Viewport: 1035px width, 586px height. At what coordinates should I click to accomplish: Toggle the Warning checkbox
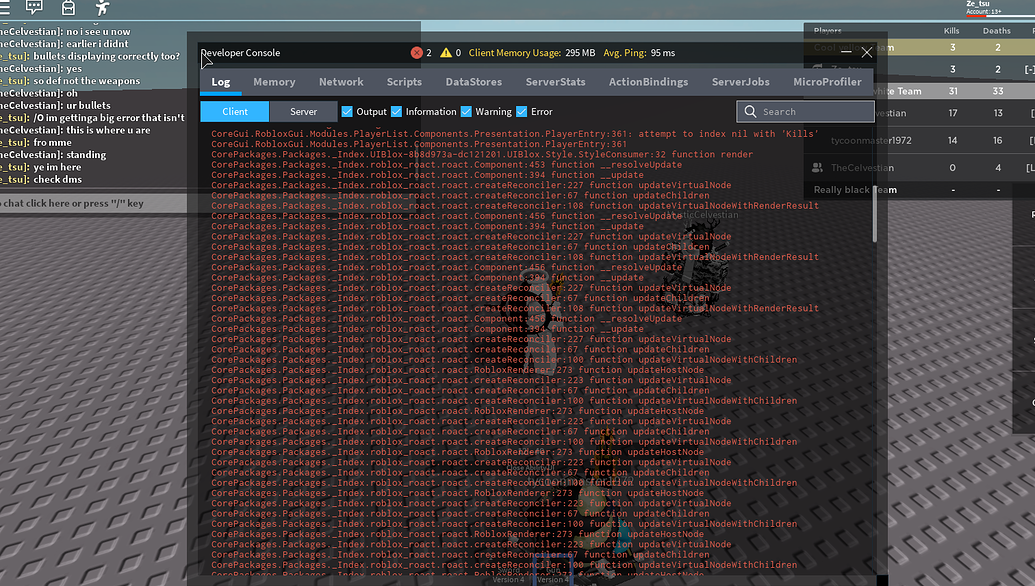(x=466, y=112)
